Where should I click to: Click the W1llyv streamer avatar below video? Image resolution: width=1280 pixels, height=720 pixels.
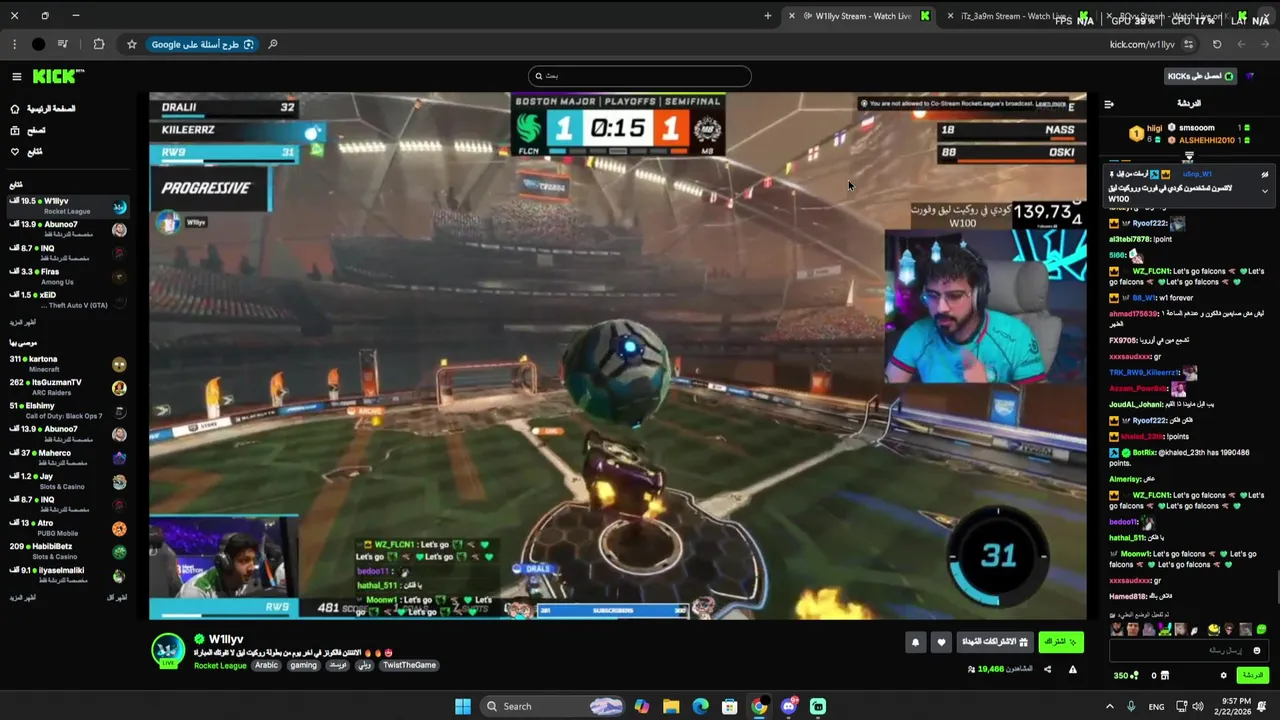(x=168, y=650)
